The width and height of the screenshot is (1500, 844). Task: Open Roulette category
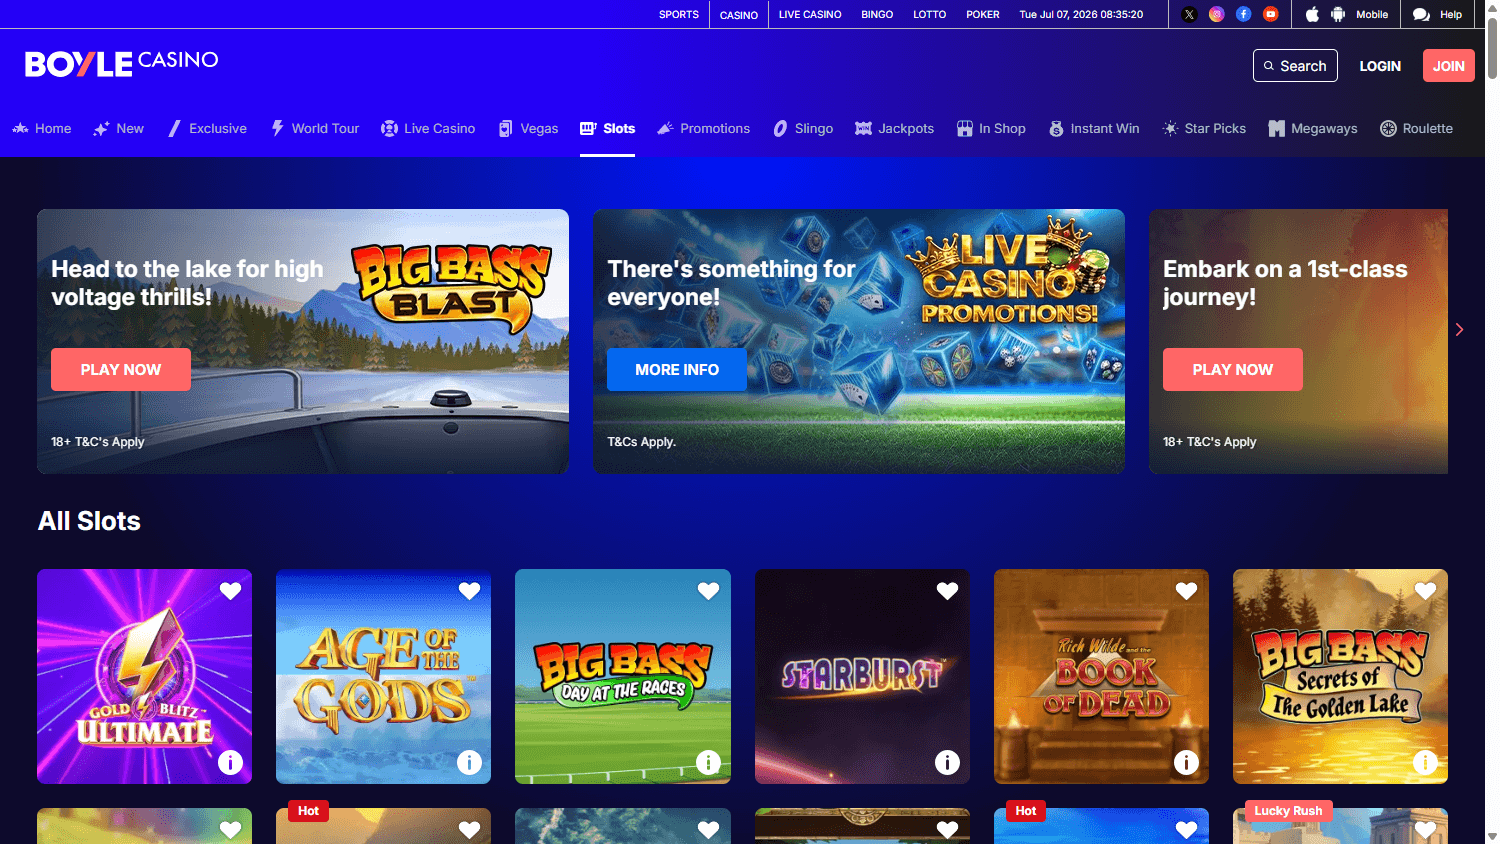[x=1416, y=128]
